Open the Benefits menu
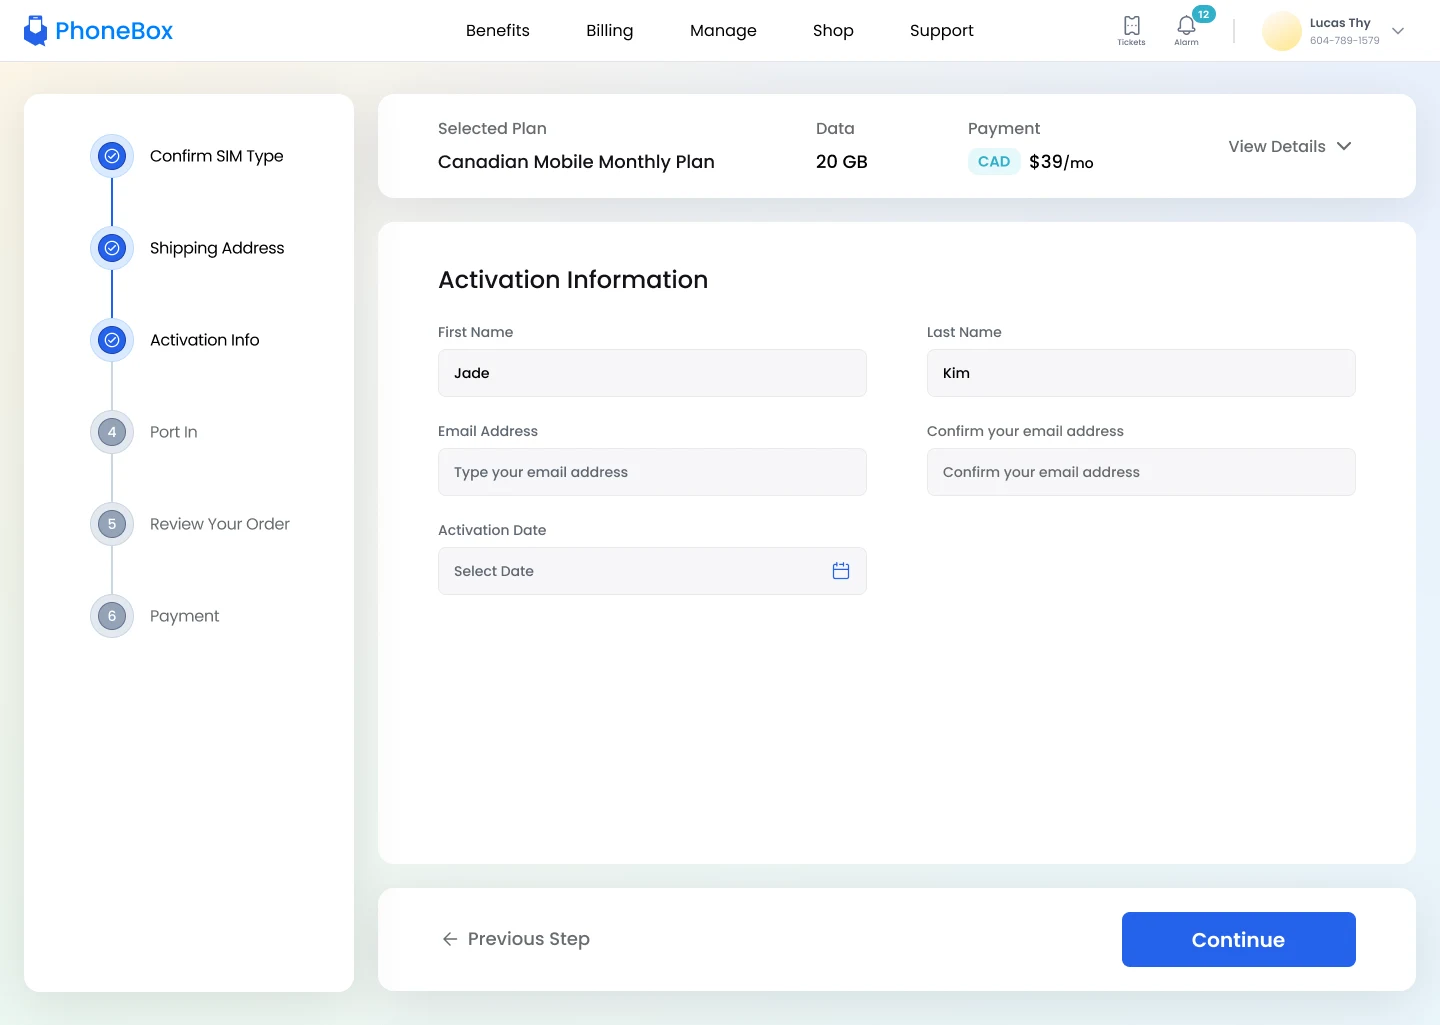 click(498, 30)
